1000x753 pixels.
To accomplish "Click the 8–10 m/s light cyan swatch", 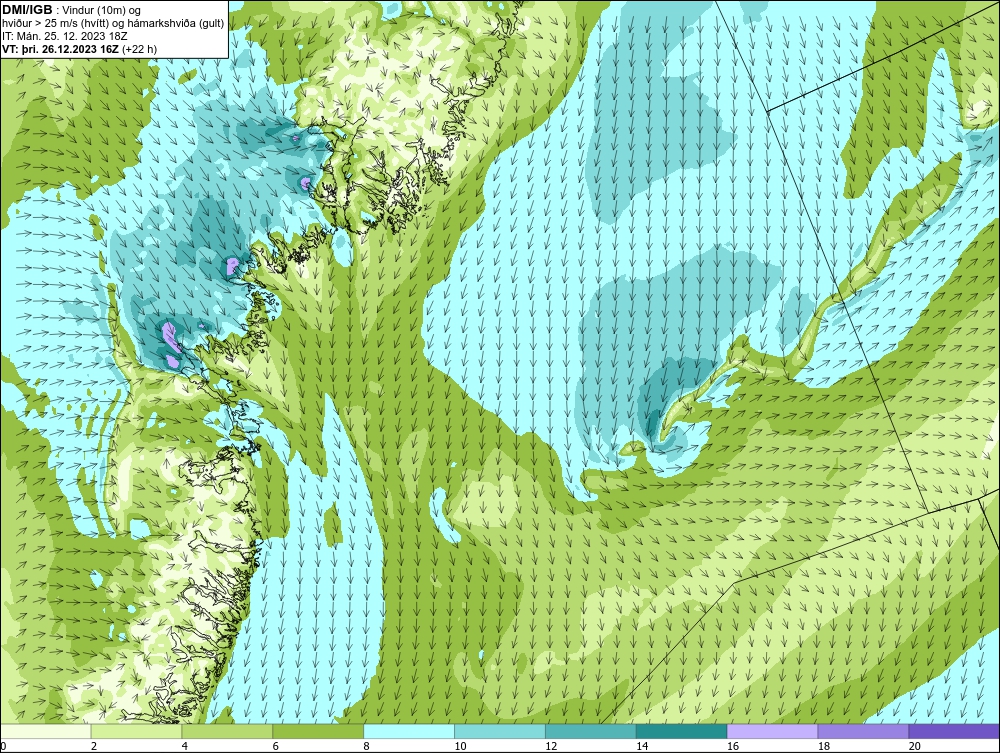I will pyautogui.click(x=409, y=731).
